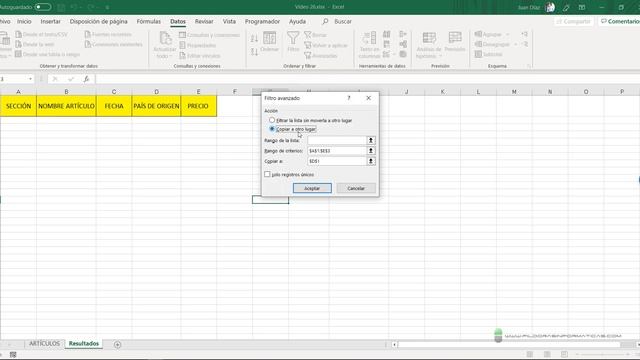640x360 pixels.
Task: Click the Borrar filter icon
Action: 308,35
